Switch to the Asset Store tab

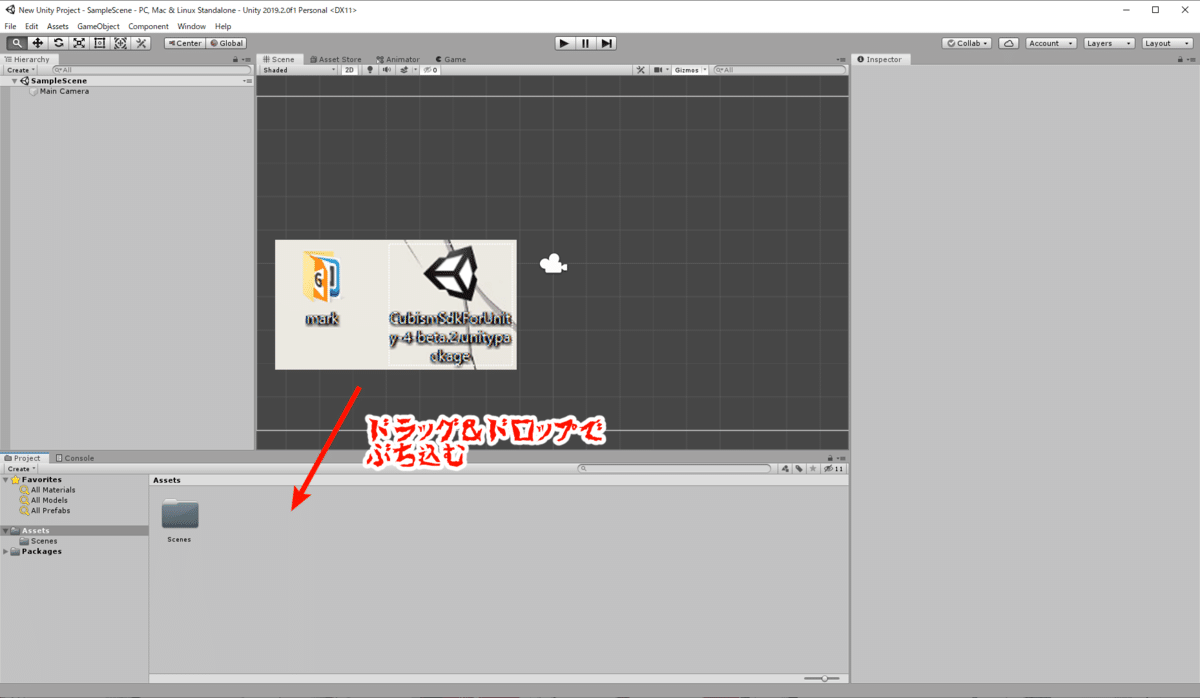pyautogui.click(x=336, y=59)
